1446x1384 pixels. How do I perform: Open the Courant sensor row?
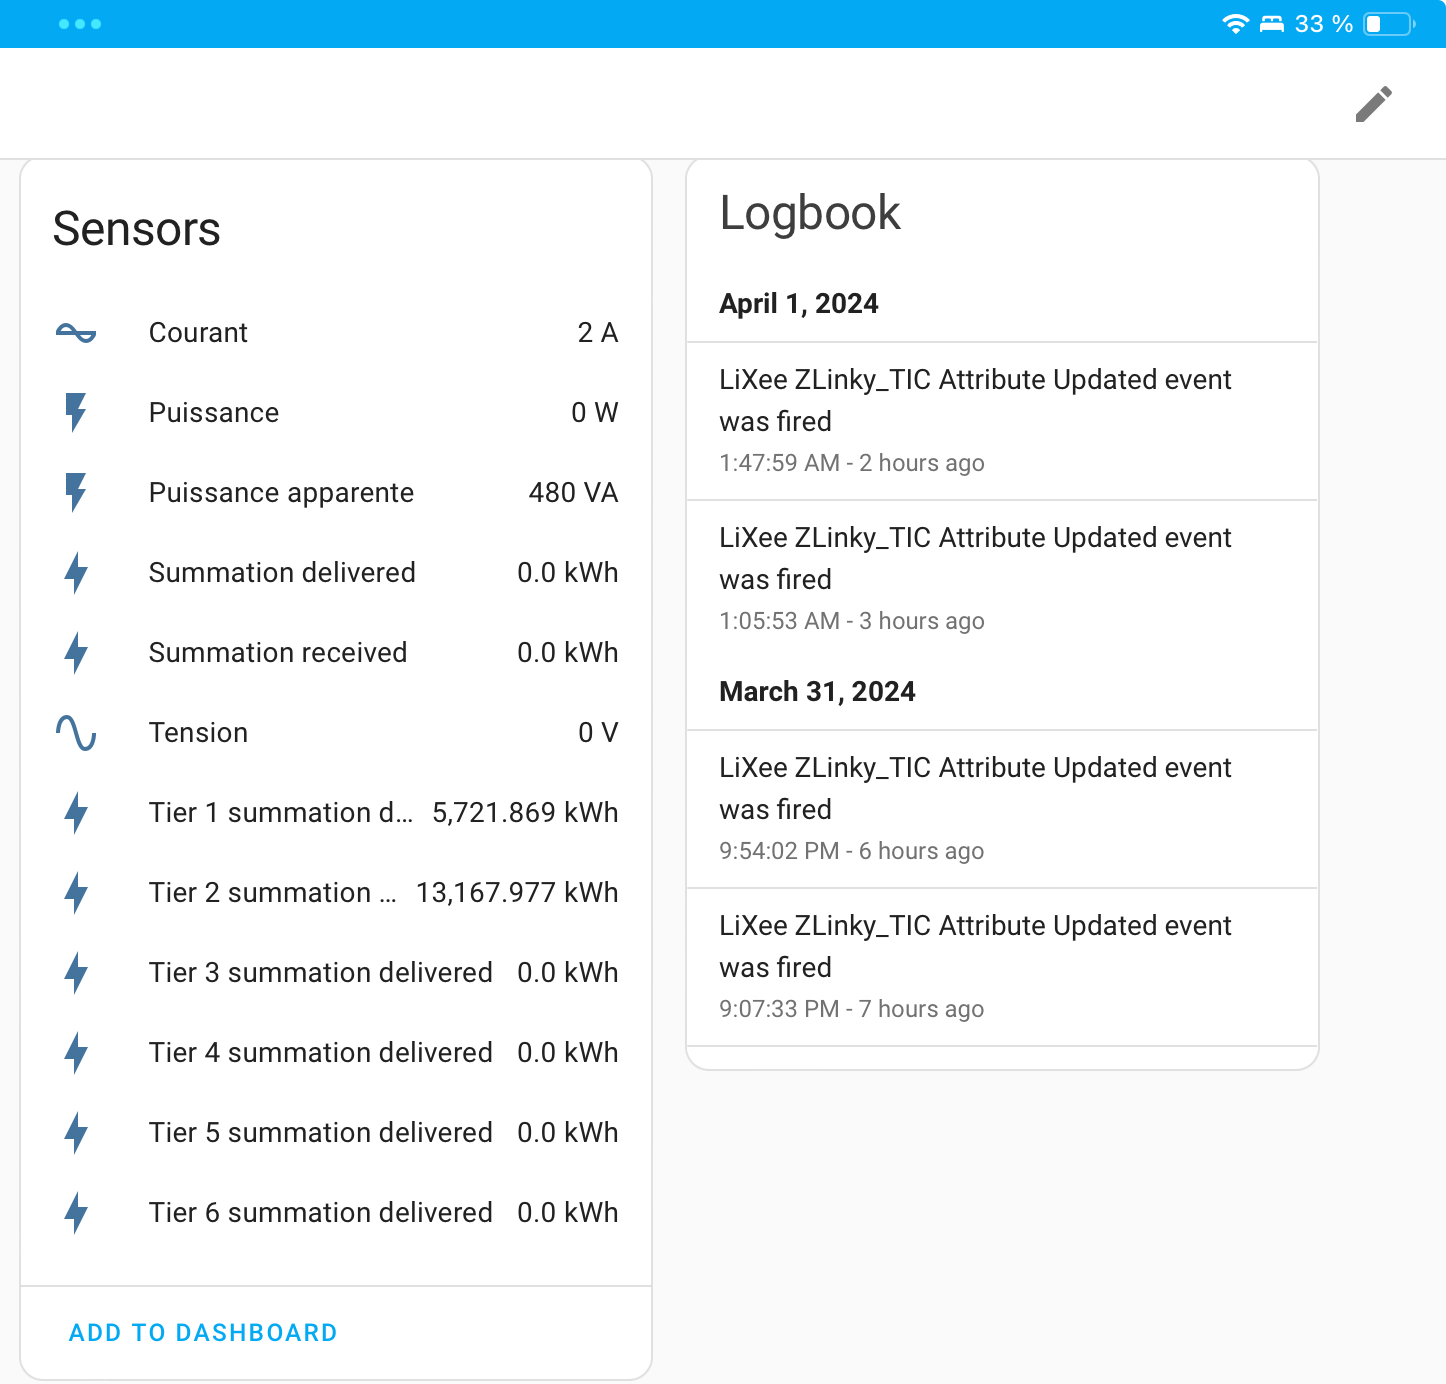click(x=336, y=333)
